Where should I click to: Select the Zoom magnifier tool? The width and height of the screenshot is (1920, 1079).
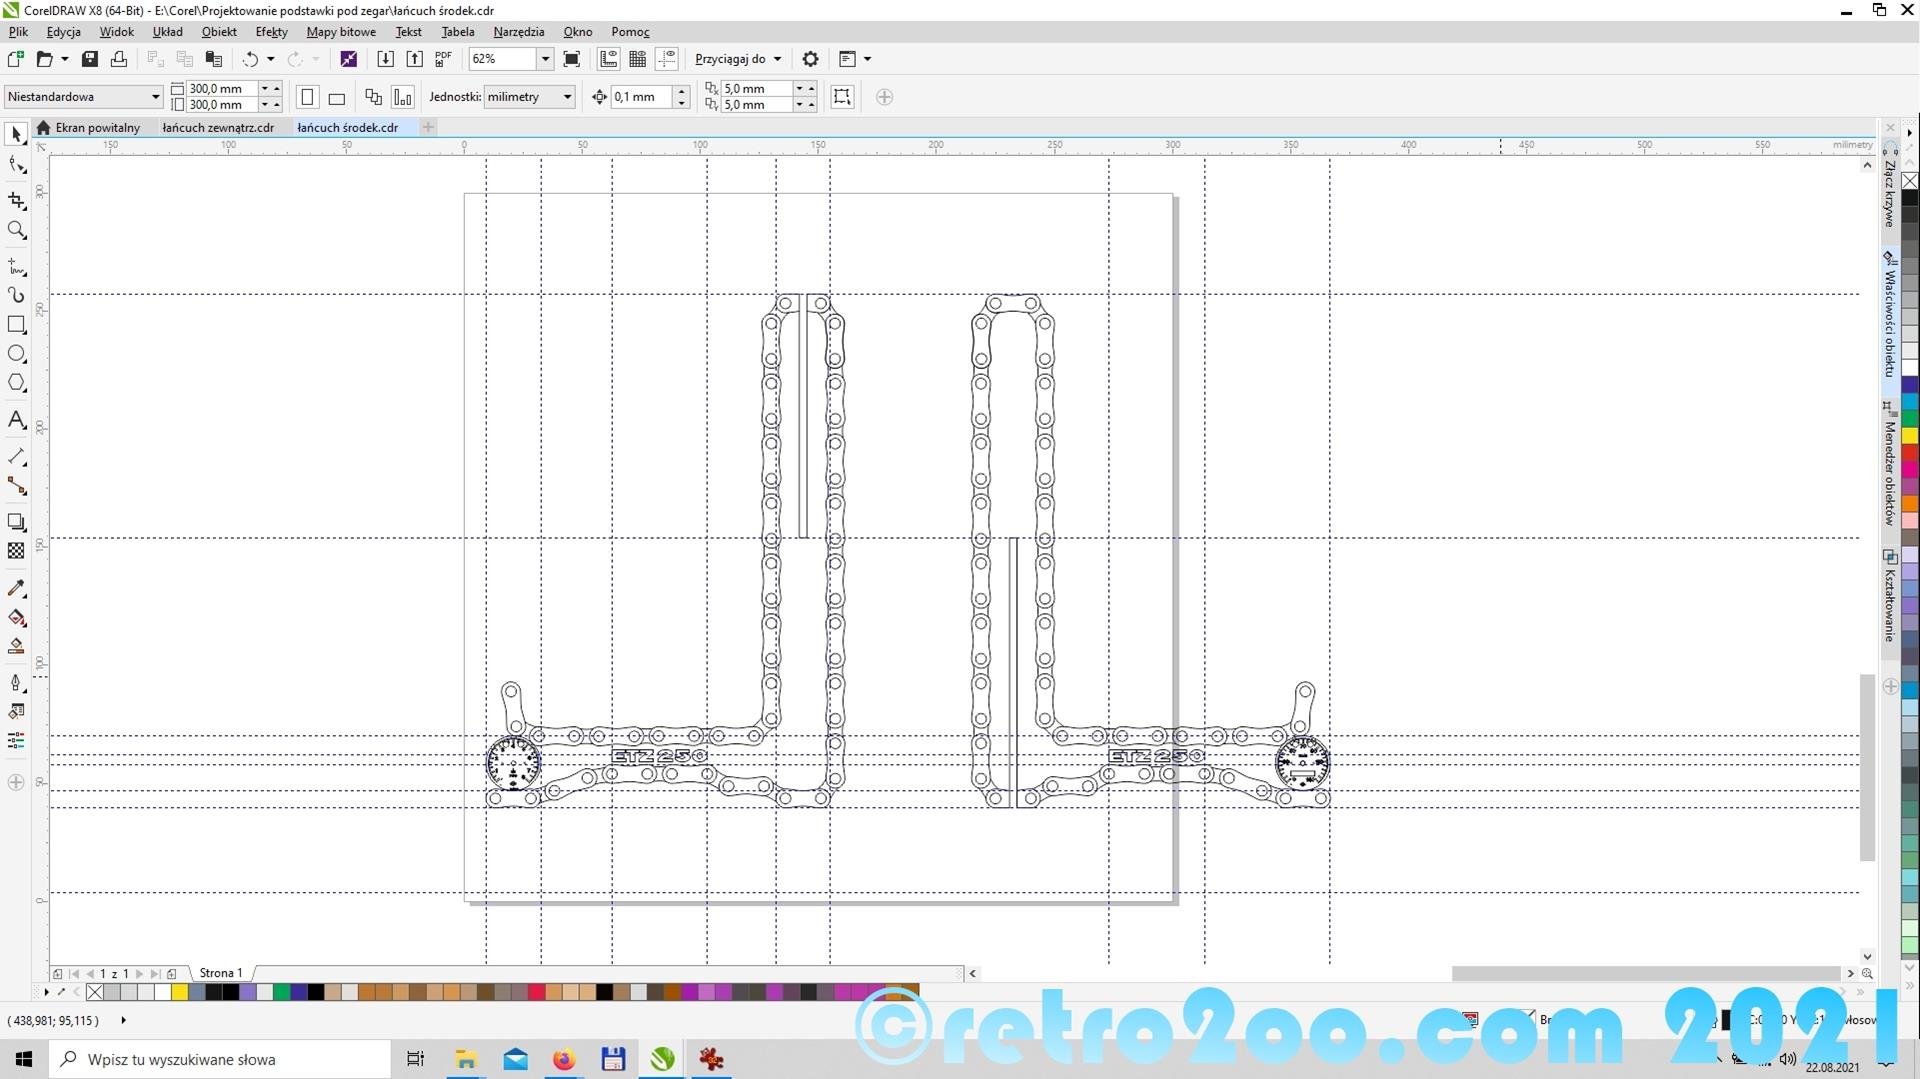[16, 231]
